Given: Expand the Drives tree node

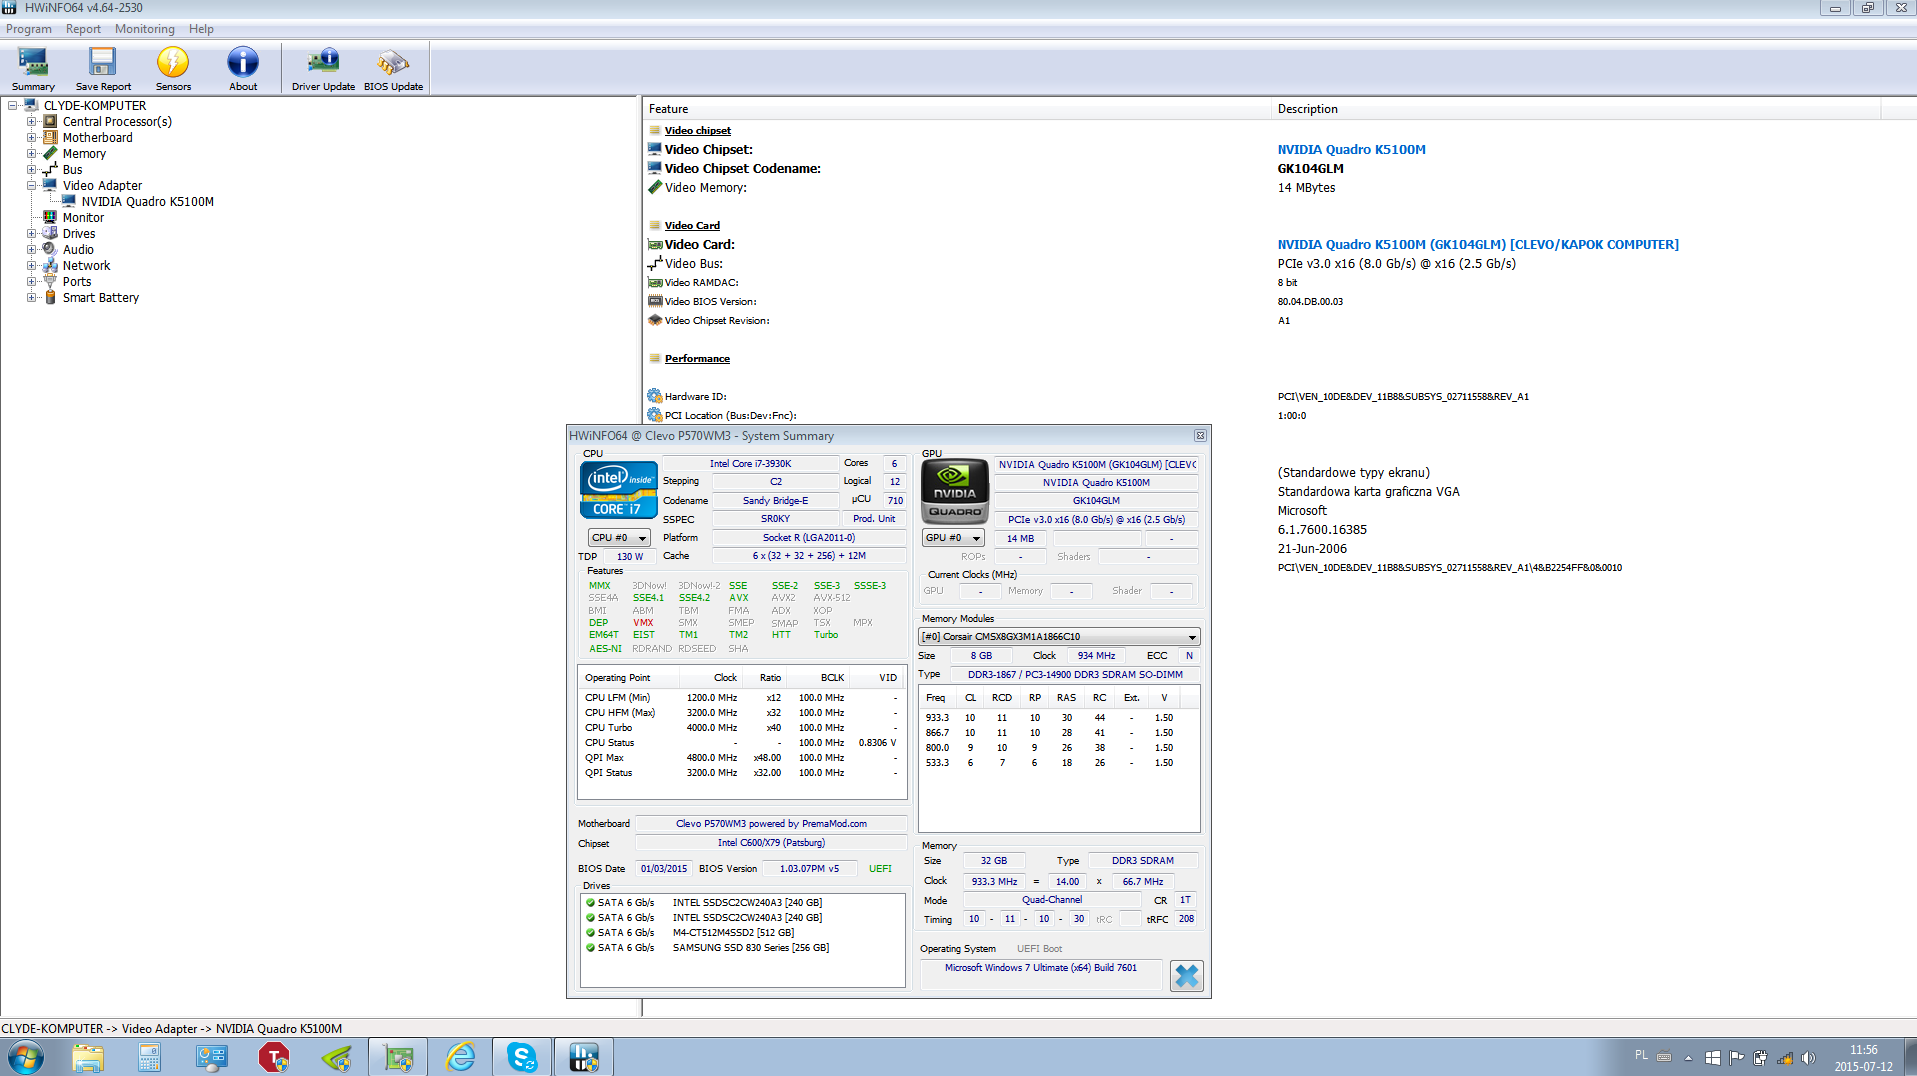Looking at the screenshot, I should pyautogui.click(x=31, y=233).
